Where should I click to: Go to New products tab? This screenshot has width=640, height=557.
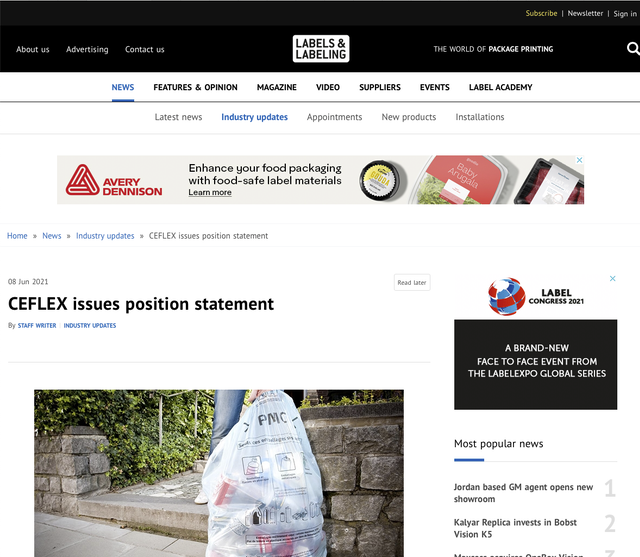point(409,117)
